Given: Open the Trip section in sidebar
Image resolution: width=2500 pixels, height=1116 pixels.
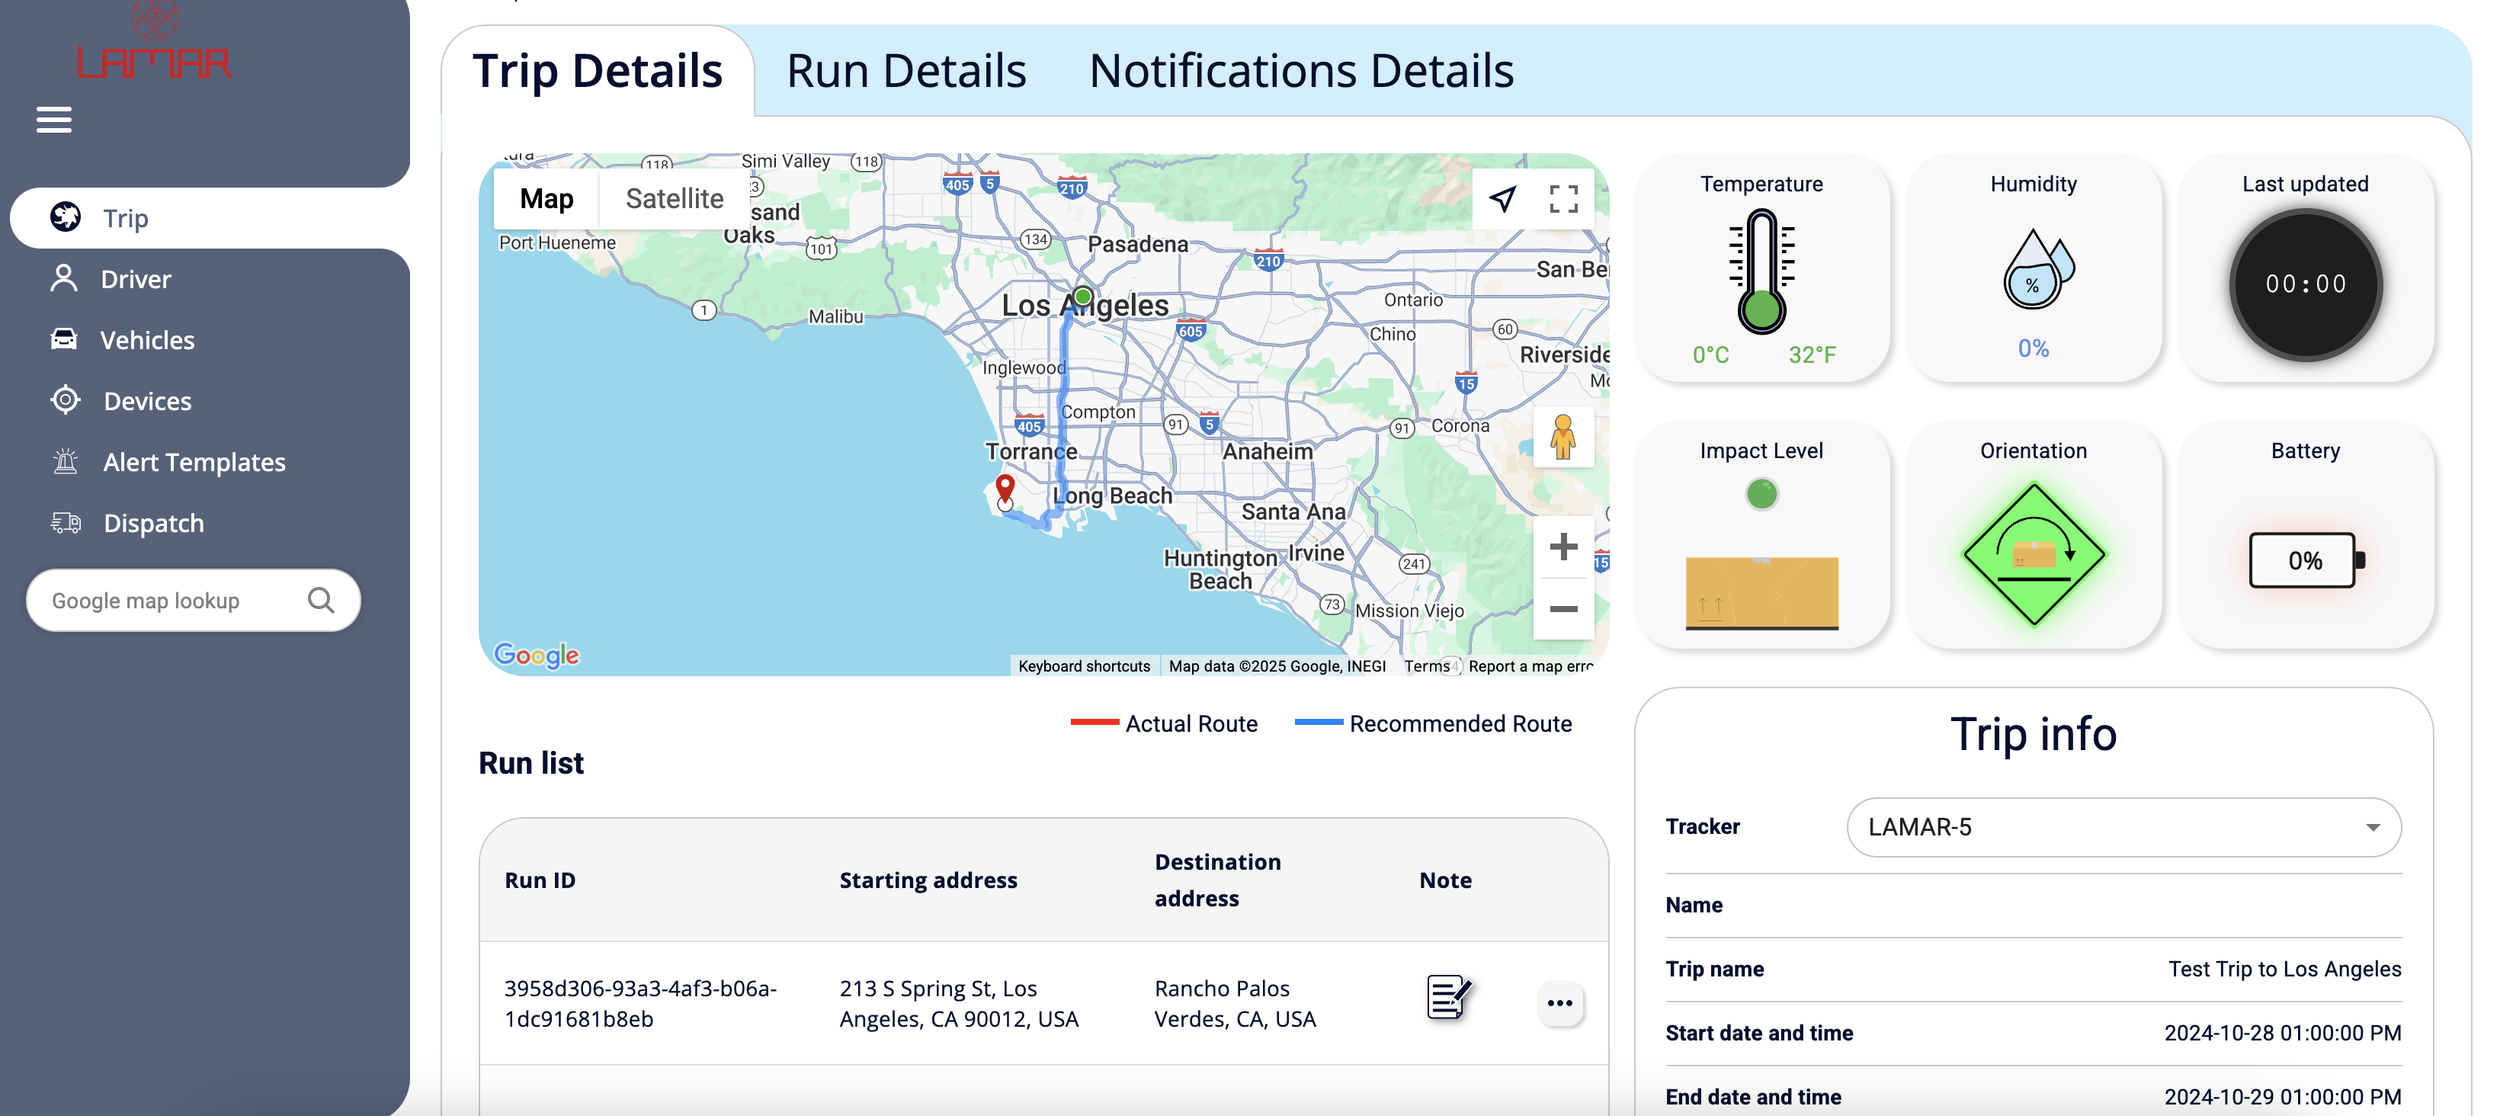Looking at the screenshot, I should pos(124,218).
